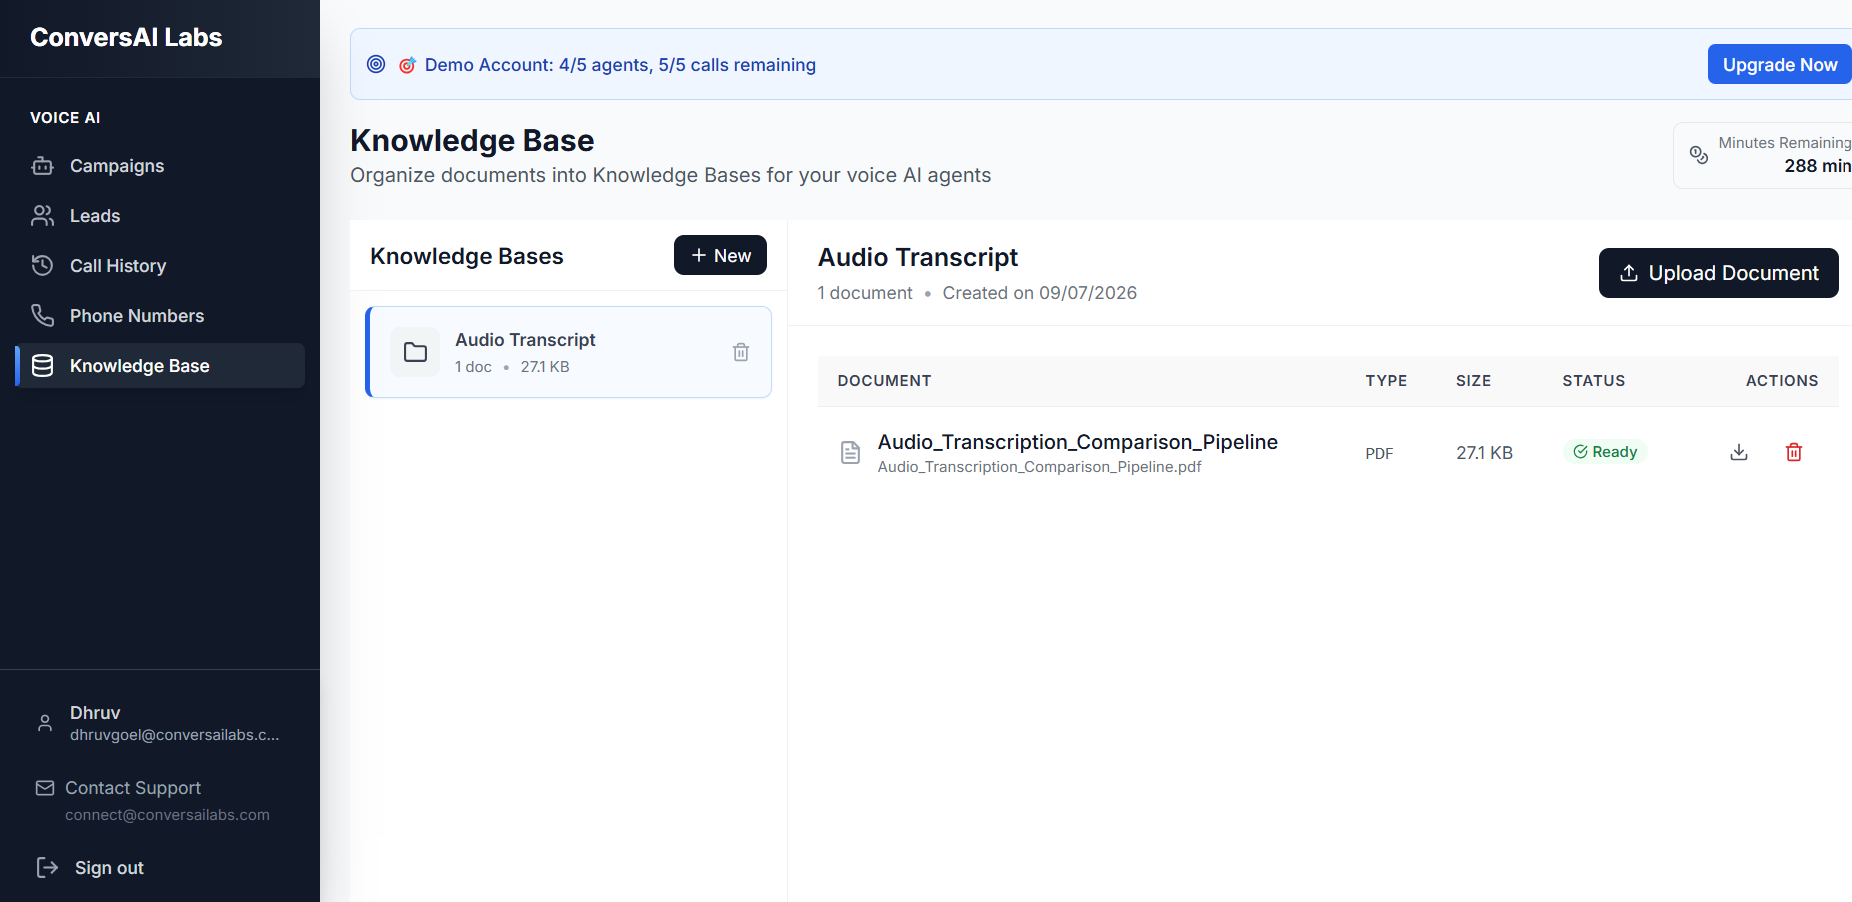
Task: Open Phone Numbers page
Action: (x=160, y=316)
